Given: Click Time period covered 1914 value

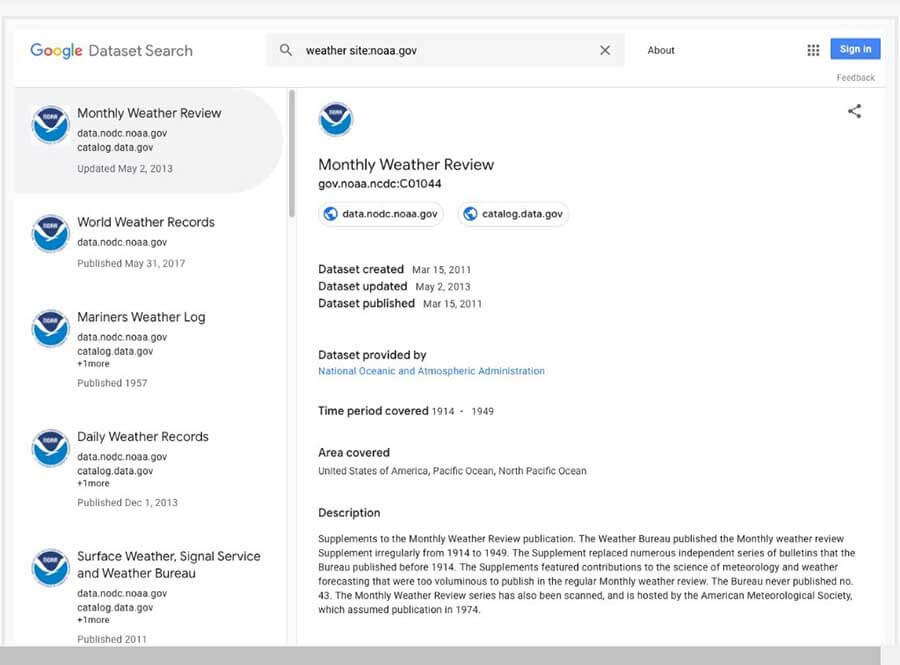Looking at the screenshot, I should (443, 411).
